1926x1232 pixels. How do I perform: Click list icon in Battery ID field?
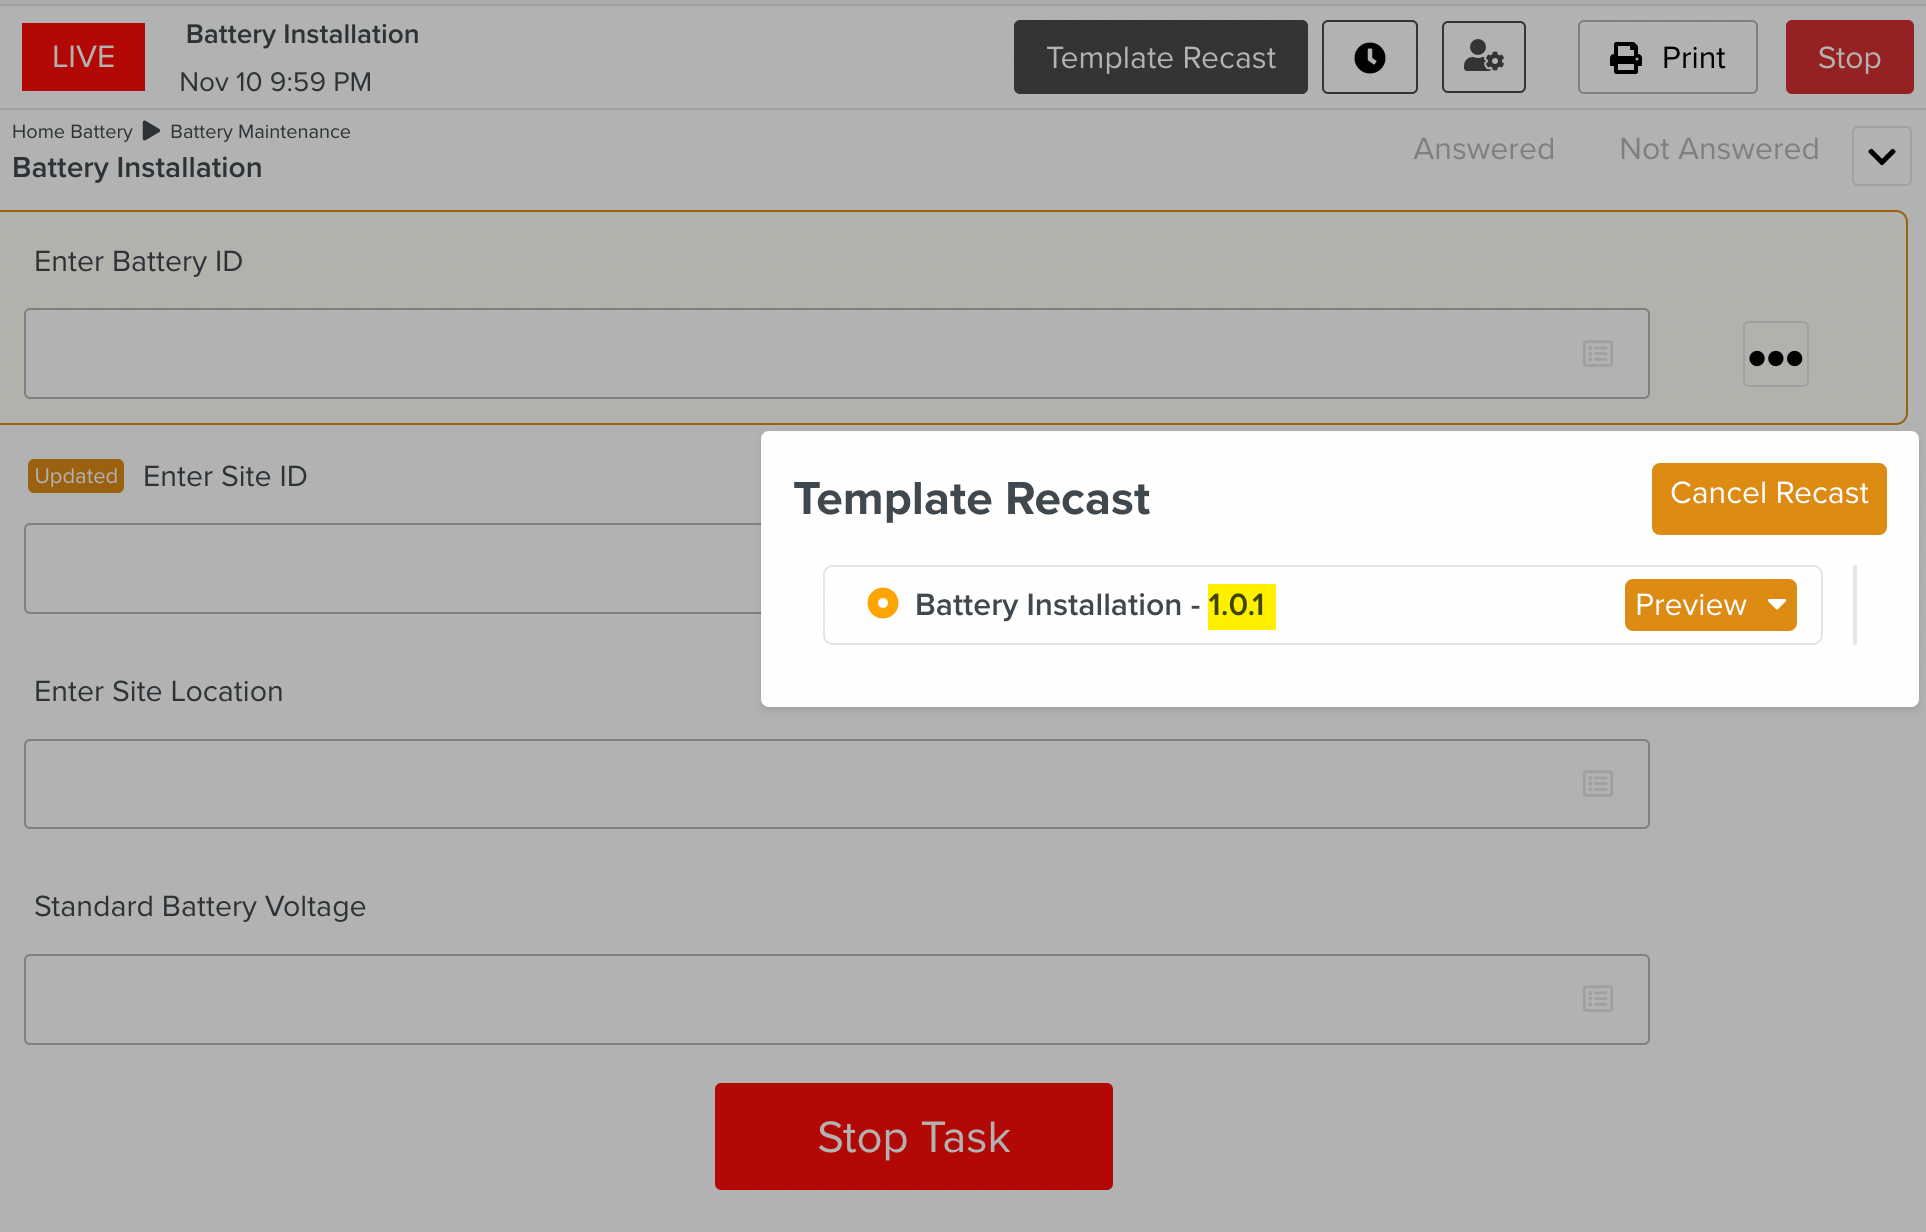click(1597, 354)
